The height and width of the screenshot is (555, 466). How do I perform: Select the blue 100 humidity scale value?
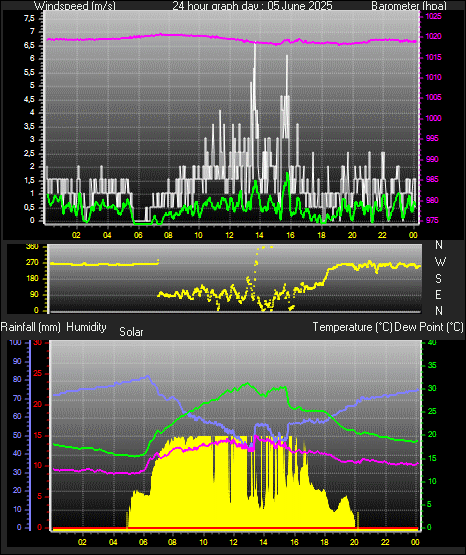(x=16, y=343)
